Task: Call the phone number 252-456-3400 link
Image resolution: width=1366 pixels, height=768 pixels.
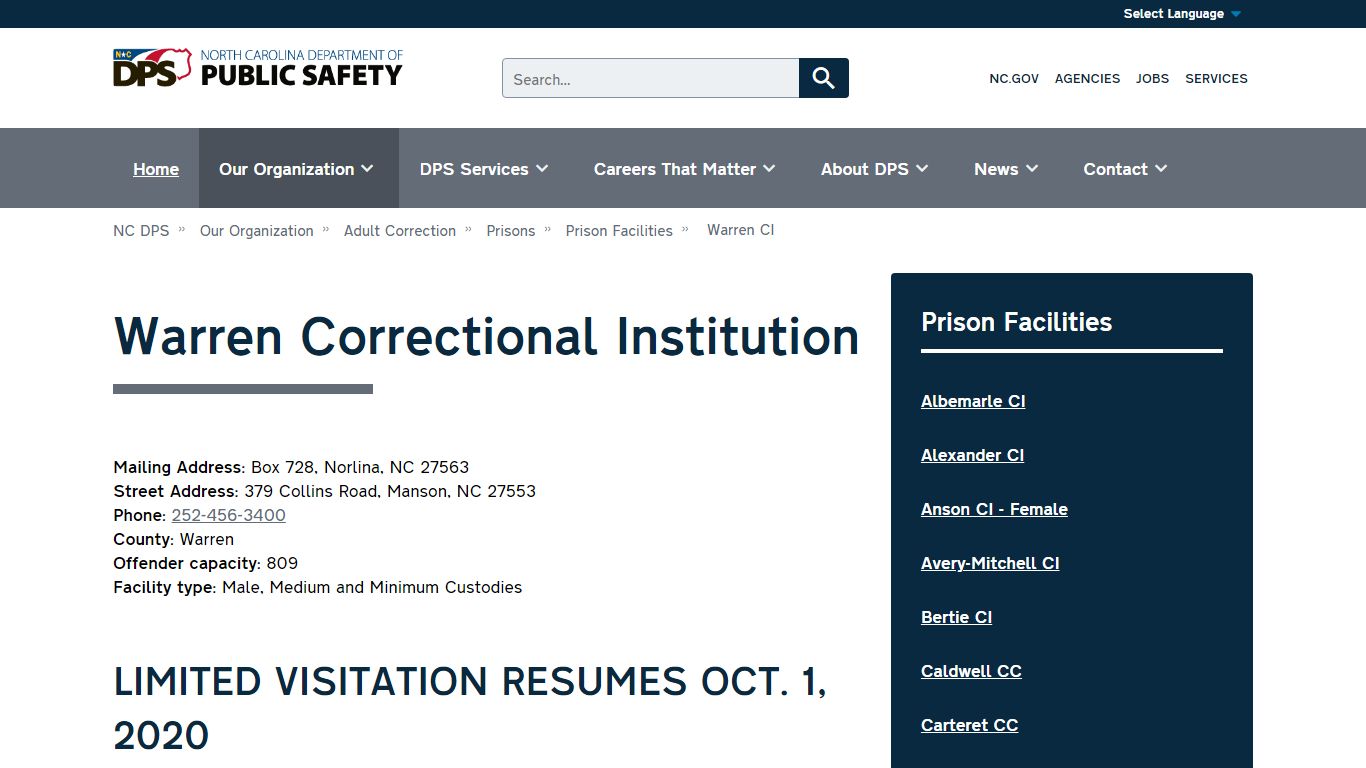Action: pyautogui.click(x=228, y=515)
